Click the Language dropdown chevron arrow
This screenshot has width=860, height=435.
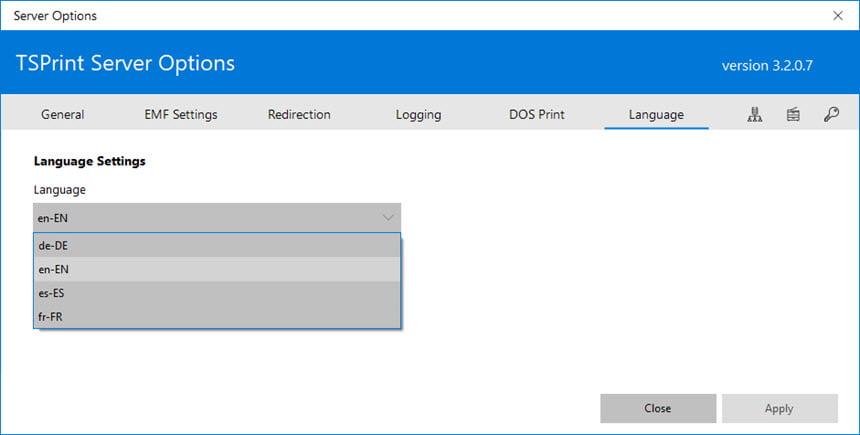388,218
